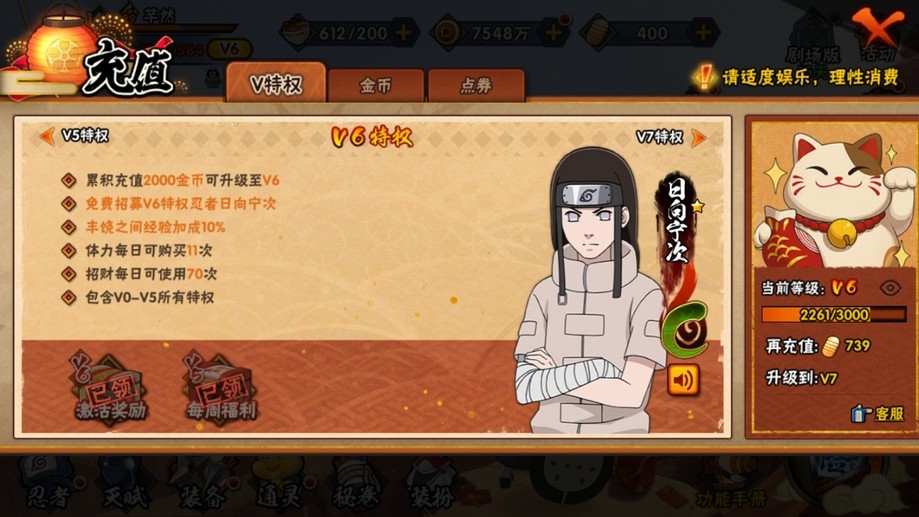Add gold with plus next to 7548万
This screenshot has width=919, height=517.
click(553, 33)
